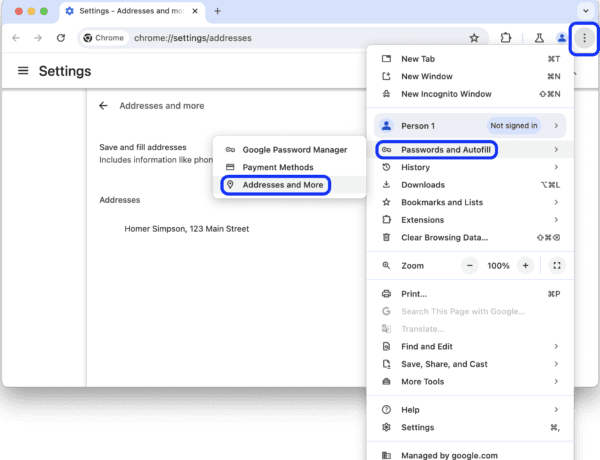Viewport: 600px width, 460px height.
Task: Click the card icon for Payment Methods
Action: (230, 167)
